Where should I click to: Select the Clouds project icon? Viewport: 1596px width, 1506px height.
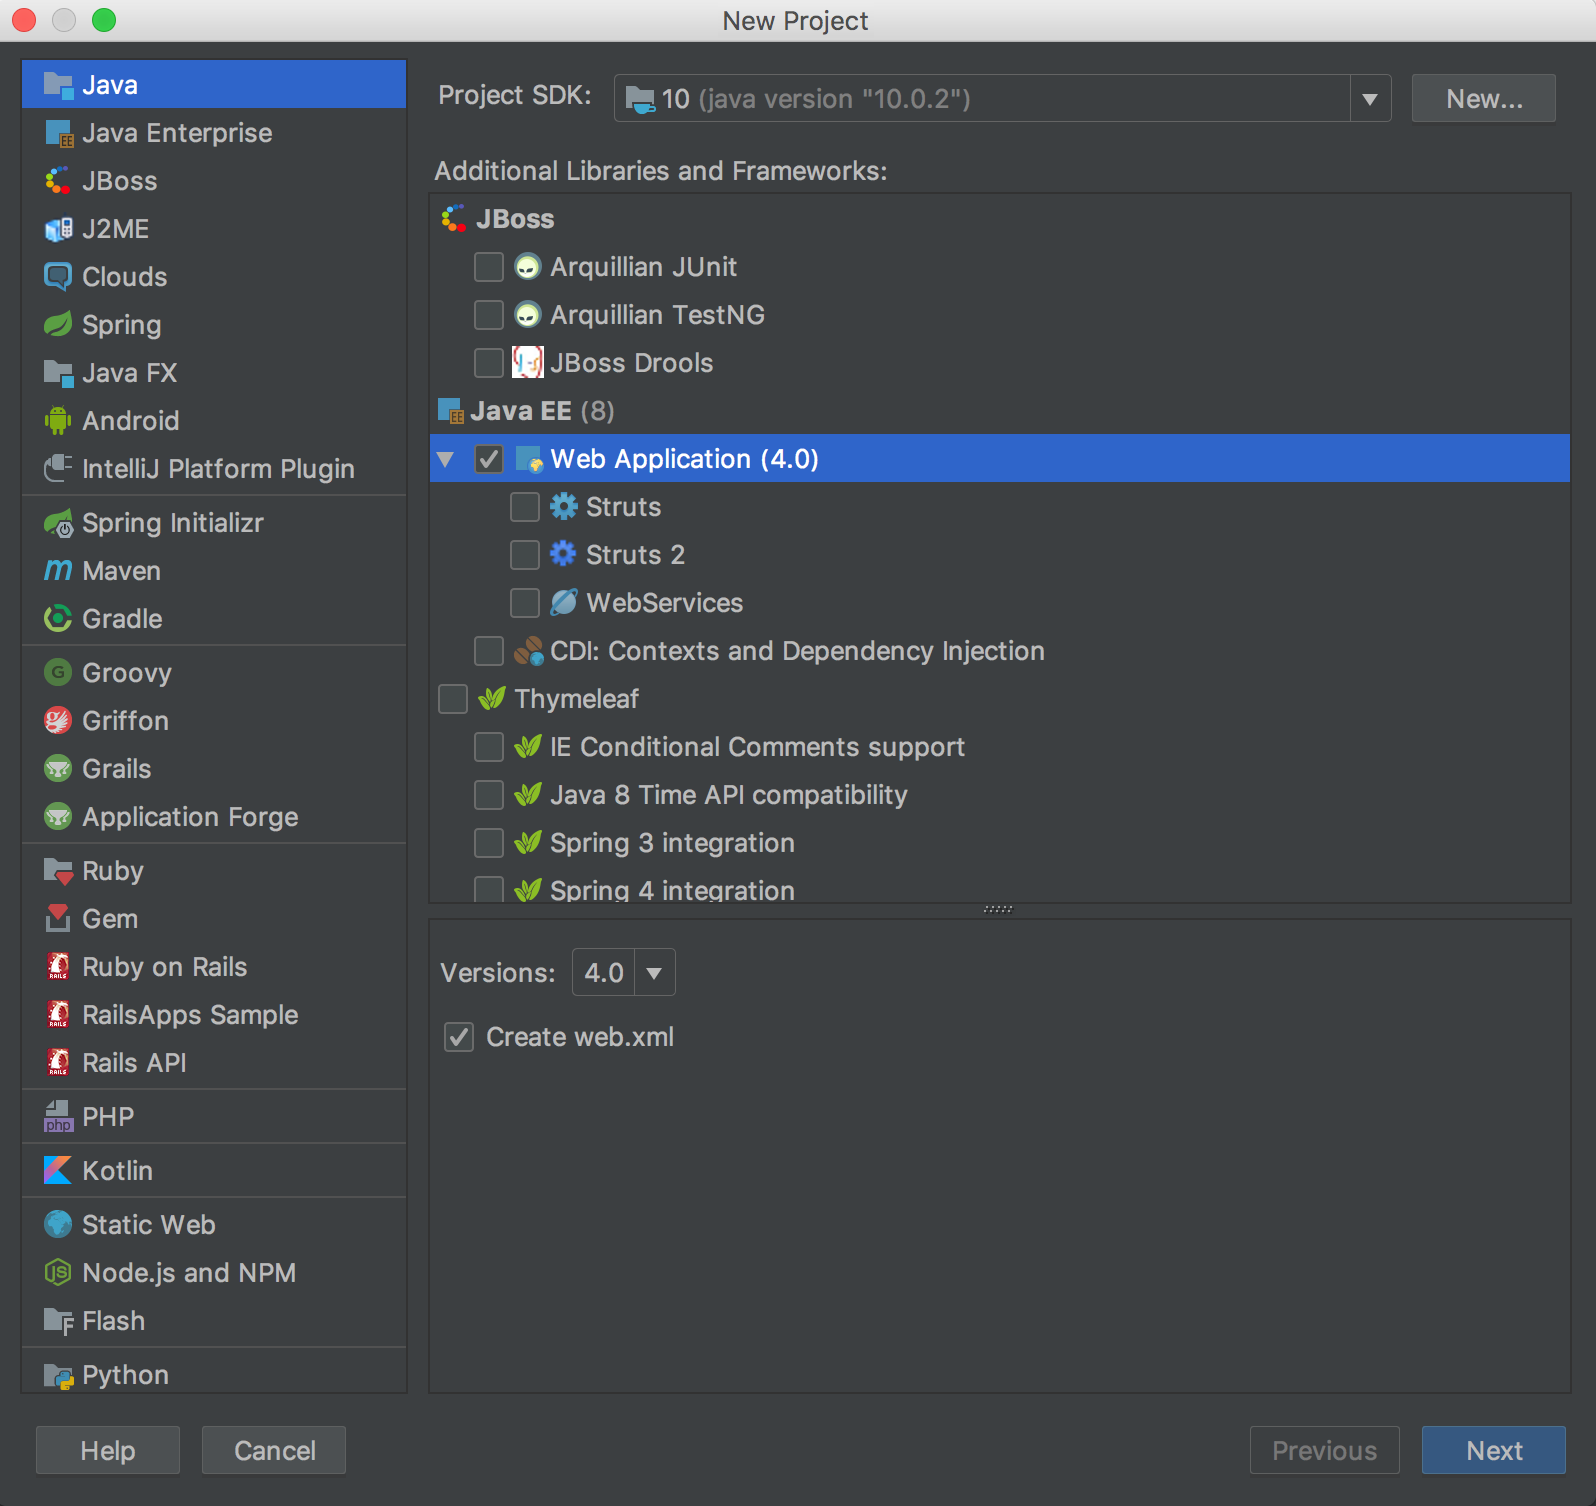pos(59,277)
